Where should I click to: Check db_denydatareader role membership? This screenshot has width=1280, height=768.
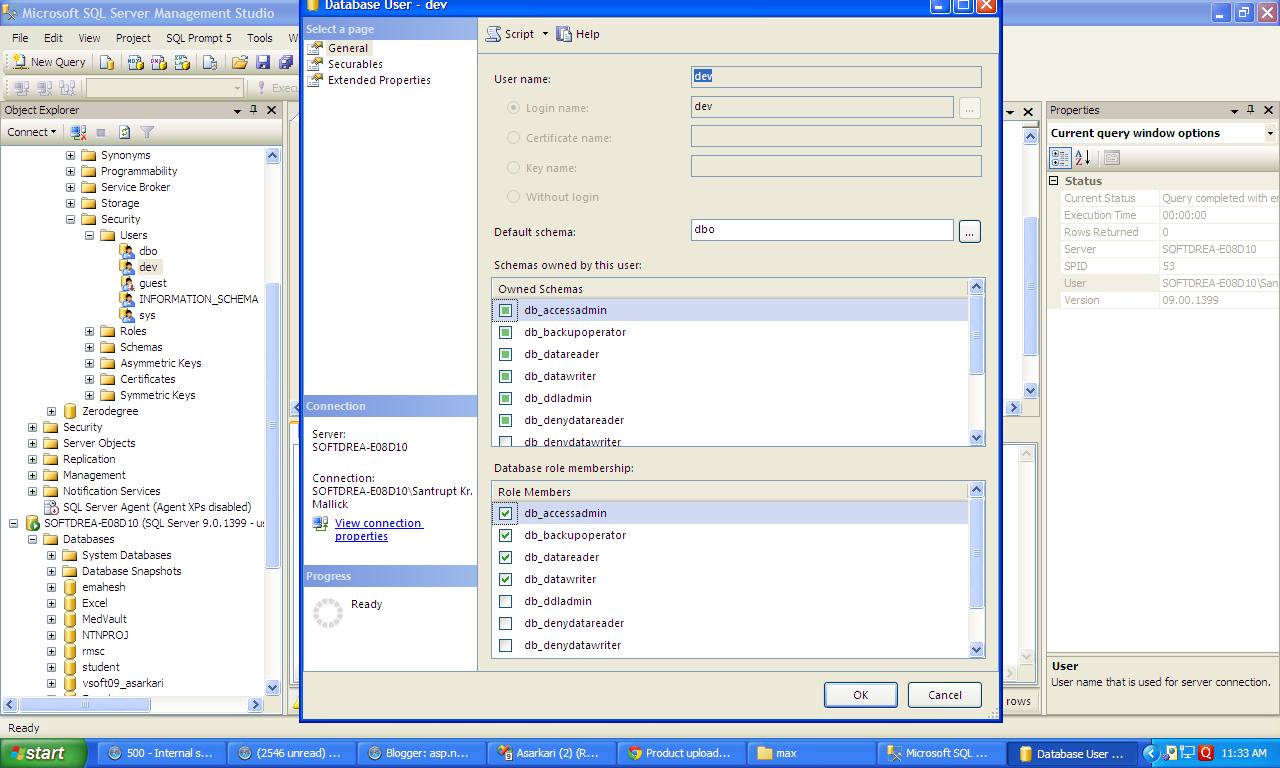point(505,623)
